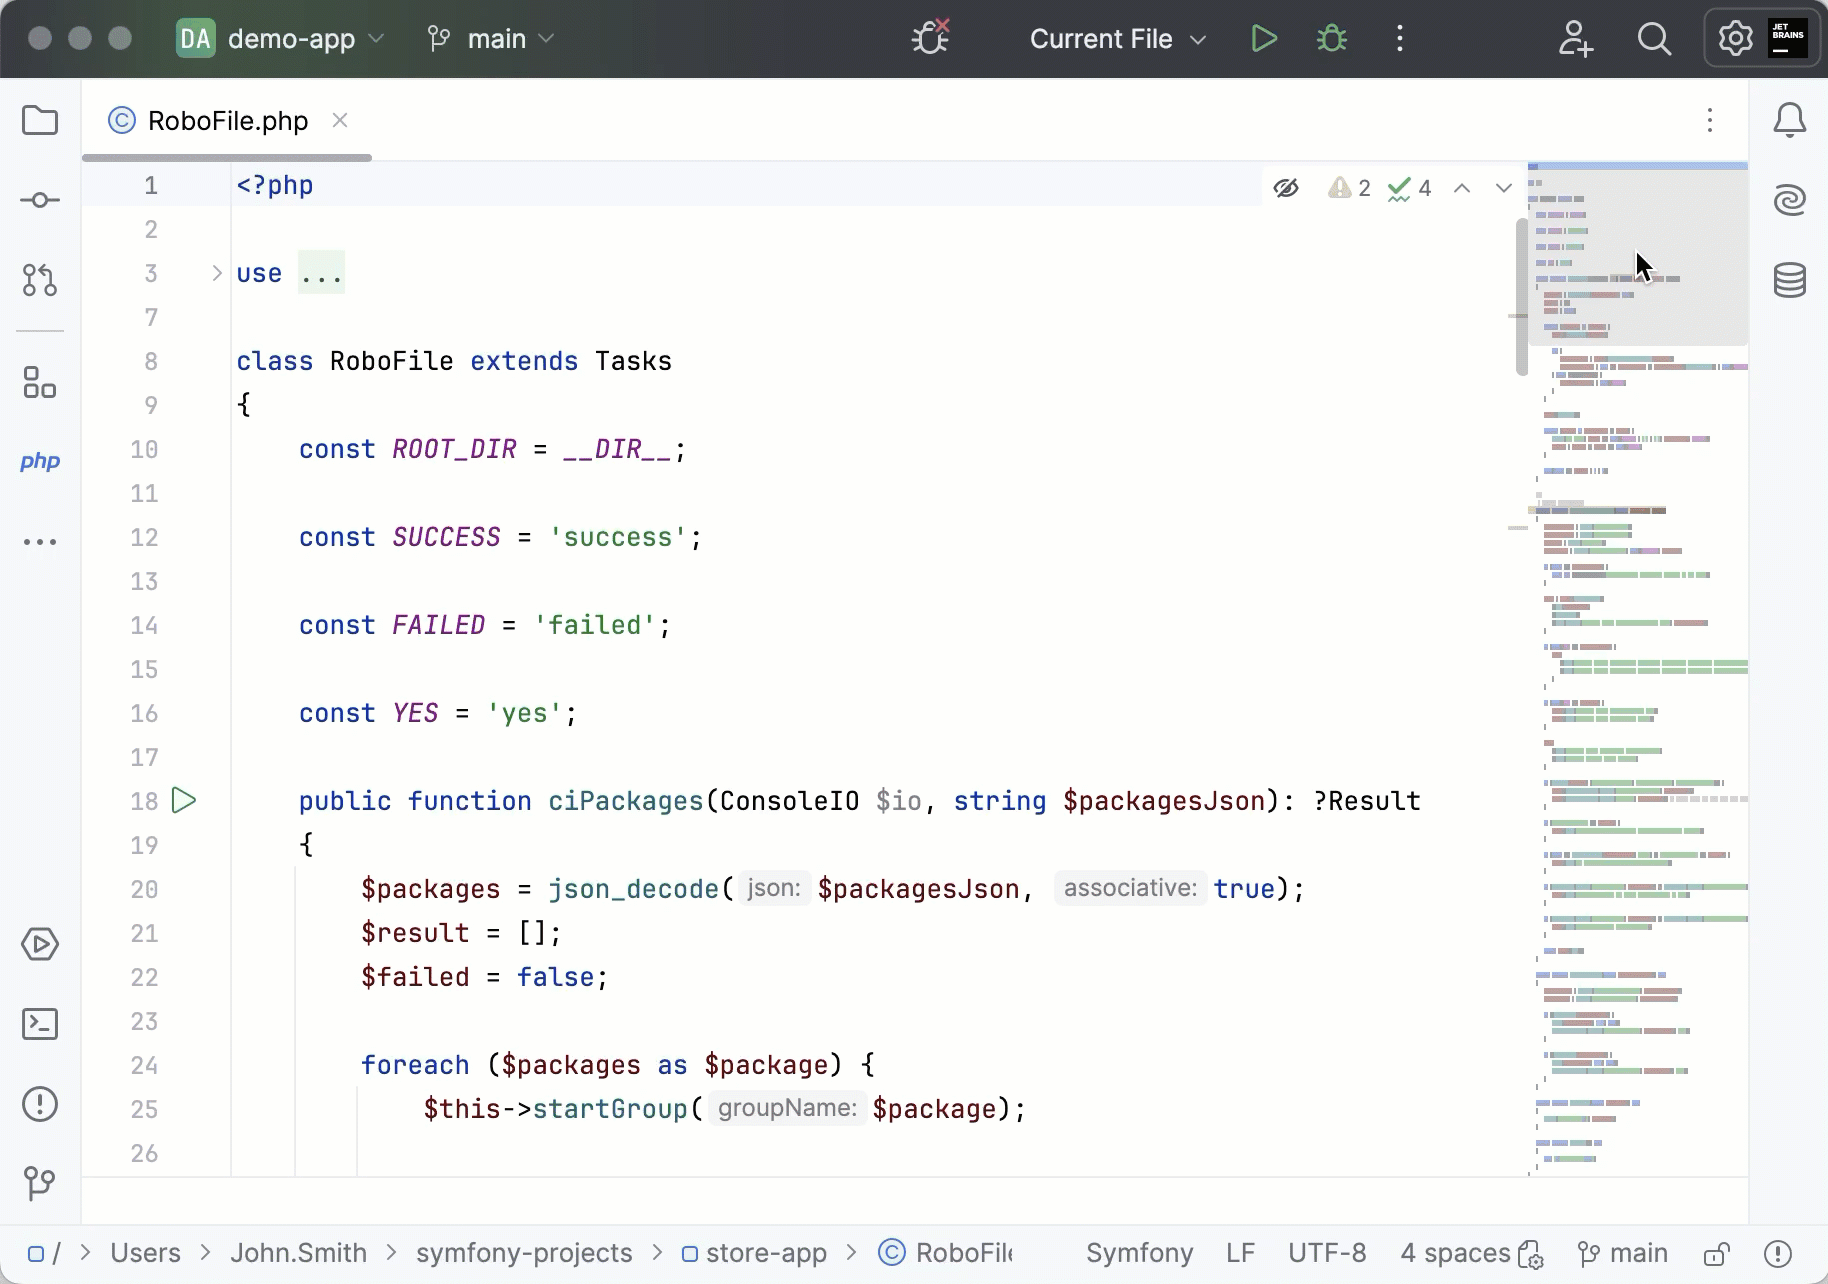Open Symfony settings from the status bar
This screenshot has height=1284, width=1828.
(1139, 1253)
